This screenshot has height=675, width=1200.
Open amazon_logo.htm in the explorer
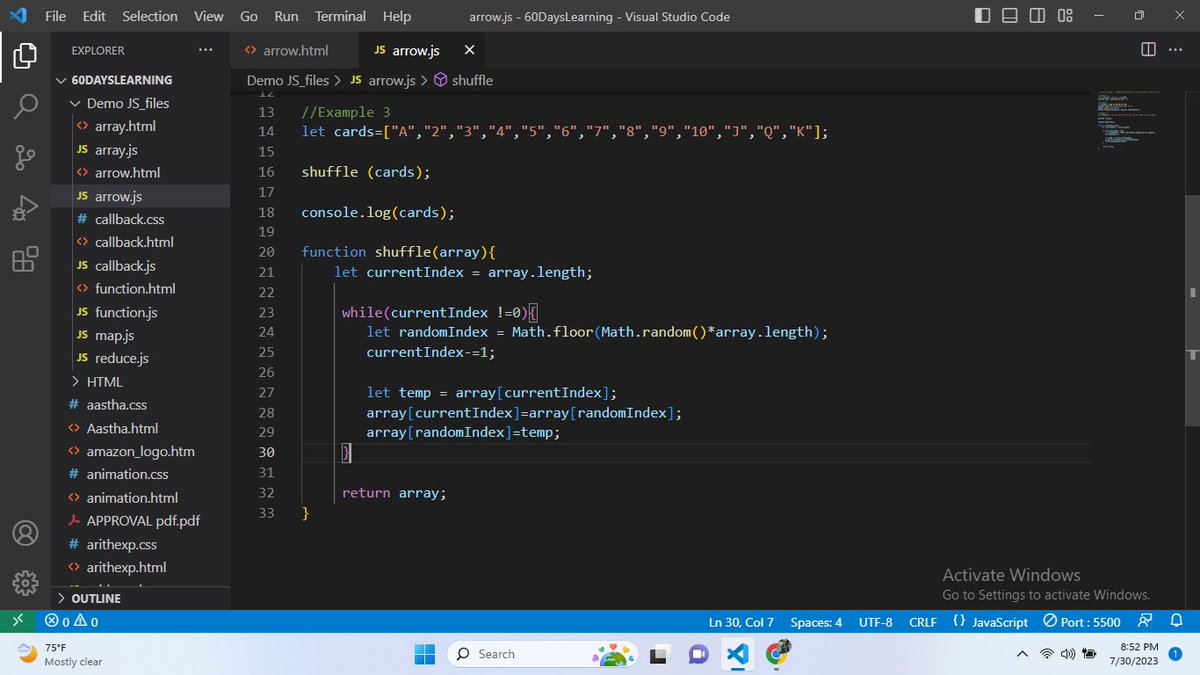(140, 451)
